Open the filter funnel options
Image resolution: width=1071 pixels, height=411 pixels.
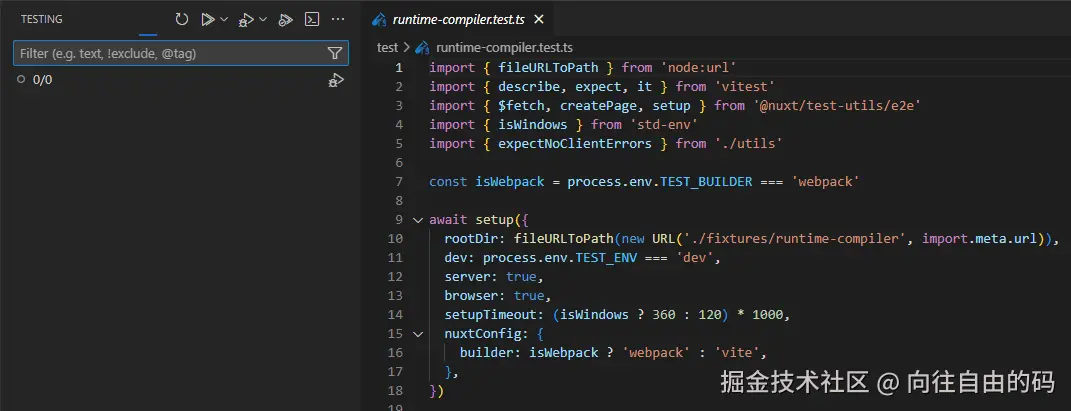pyautogui.click(x=335, y=53)
